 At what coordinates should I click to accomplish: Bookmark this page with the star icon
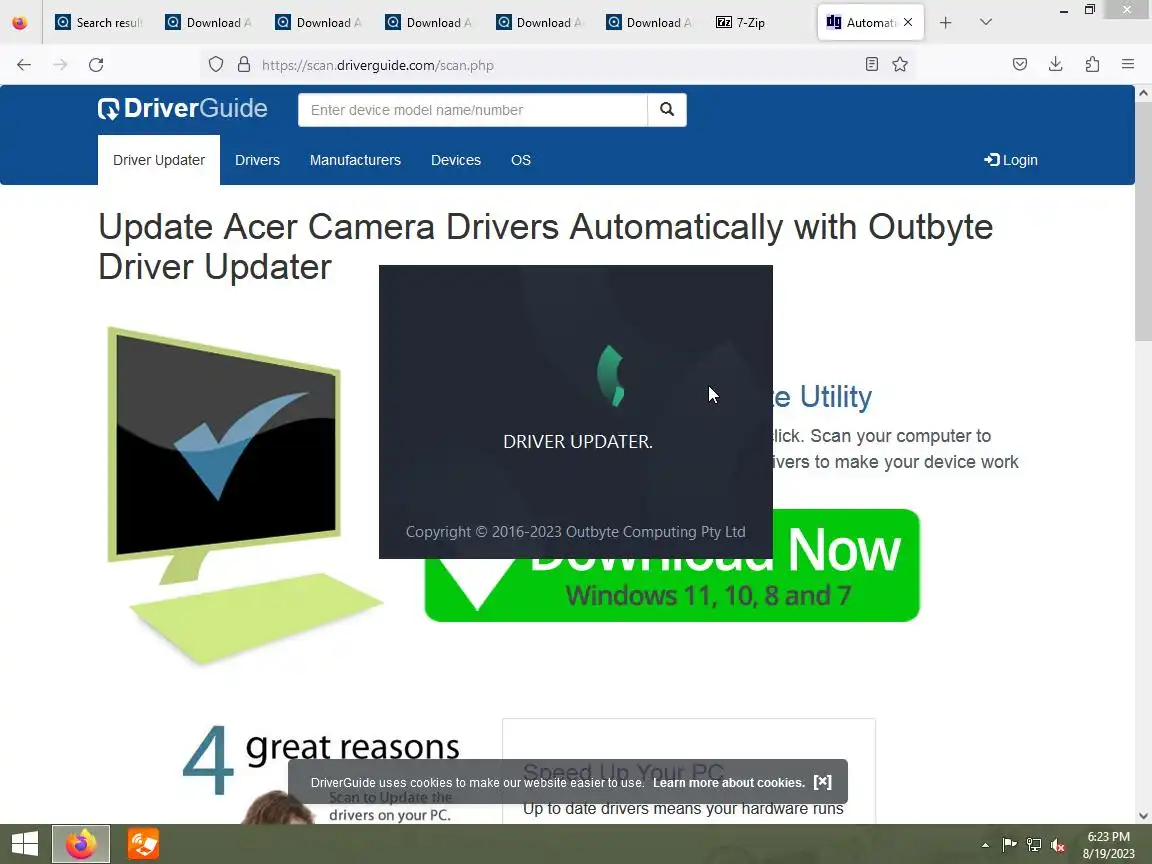click(900, 65)
